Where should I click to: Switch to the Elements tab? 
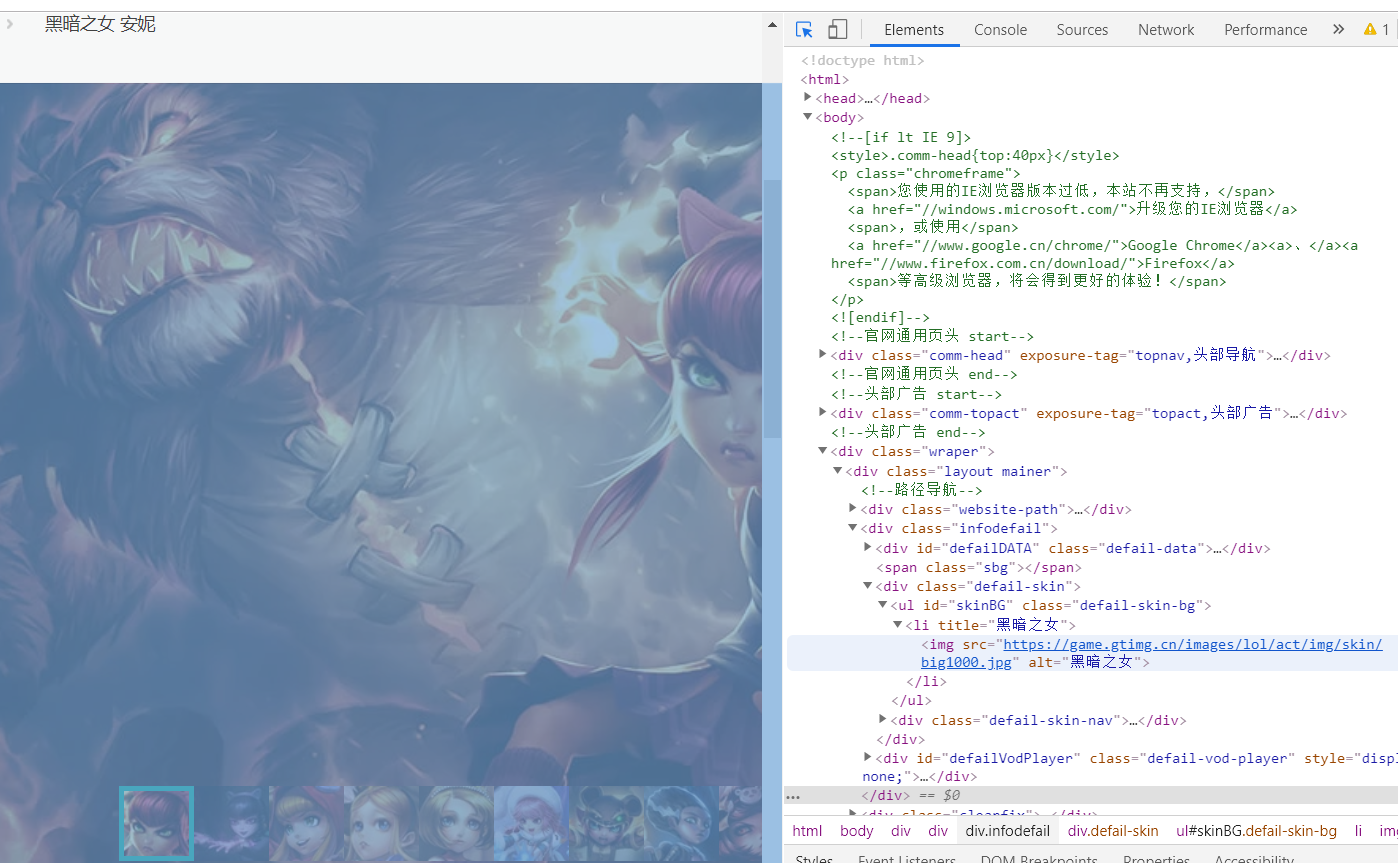(x=914, y=30)
